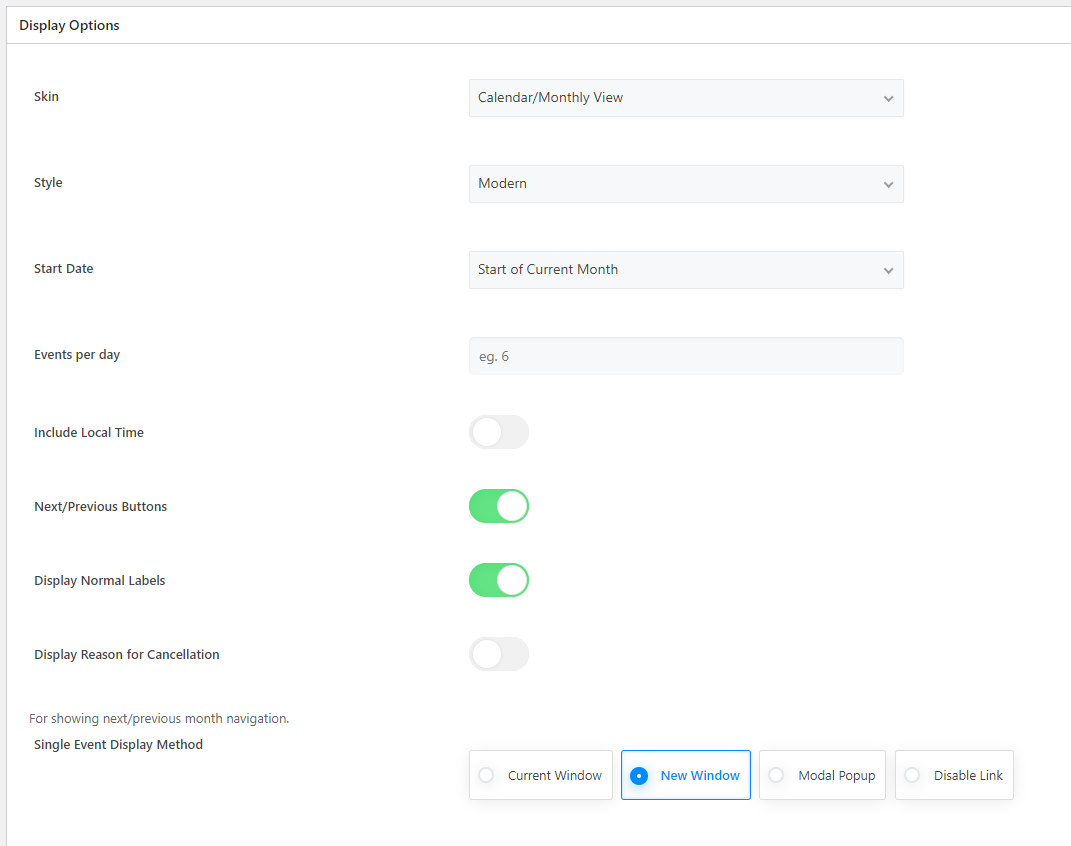The width and height of the screenshot is (1071, 846).
Task: Click the Single Event Display Method label
Action: click(x=118, y=744)
